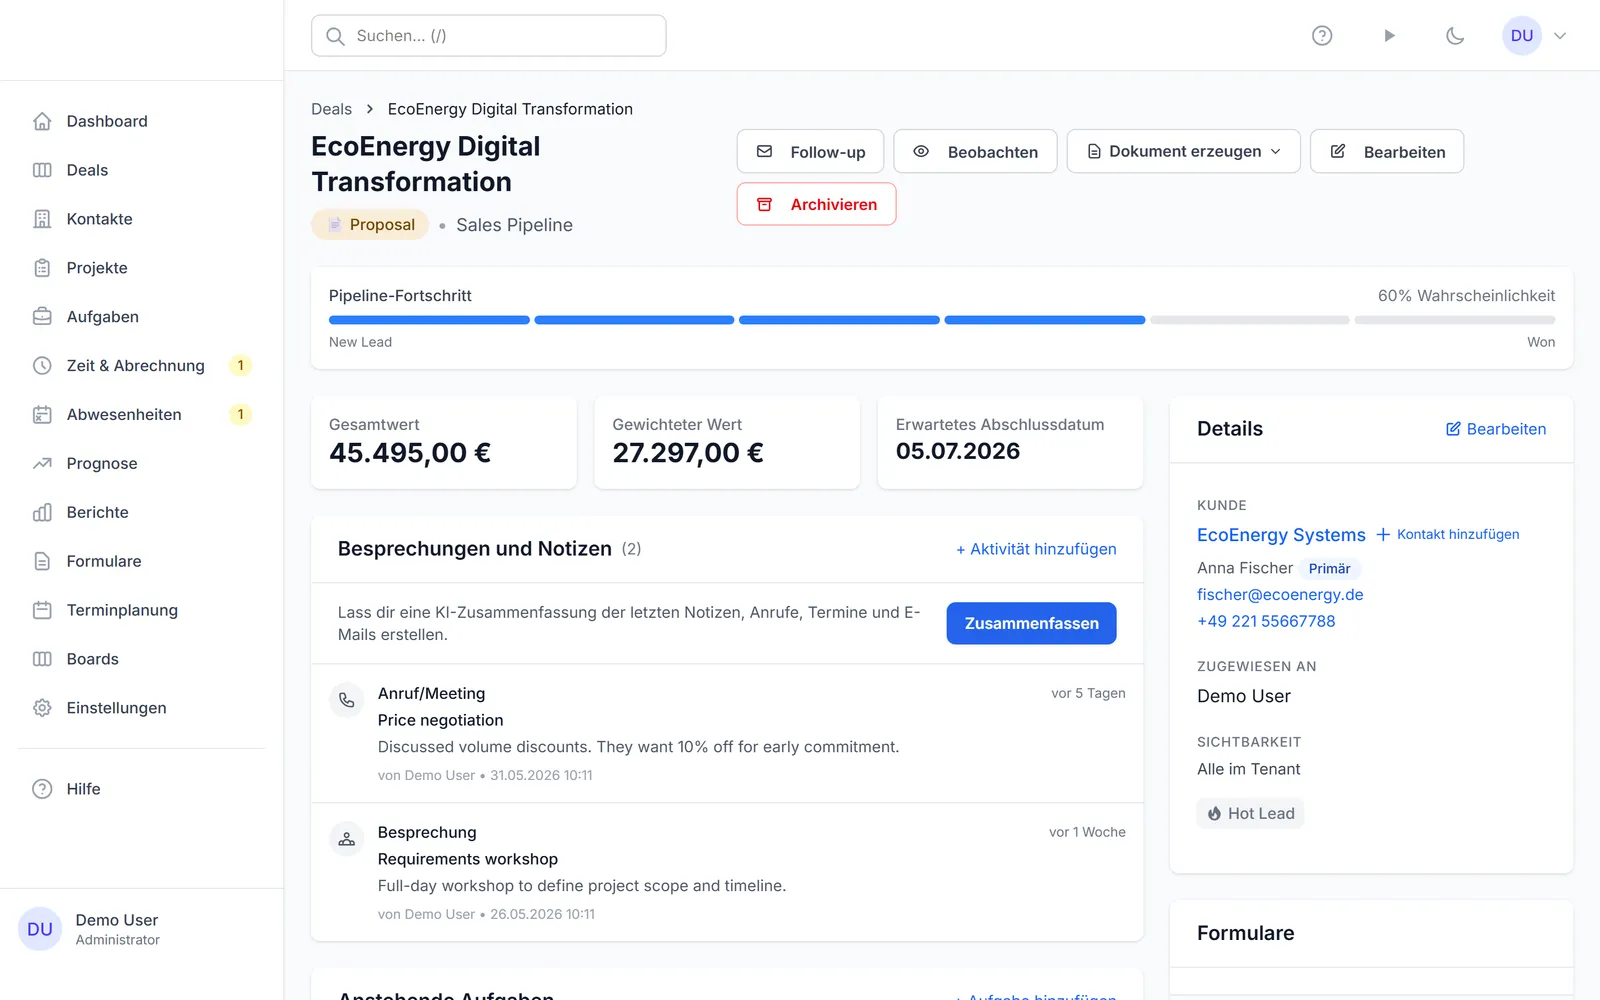Click the plus icon beside Kontakt hinzufügen

click(x=1383, y=535)
